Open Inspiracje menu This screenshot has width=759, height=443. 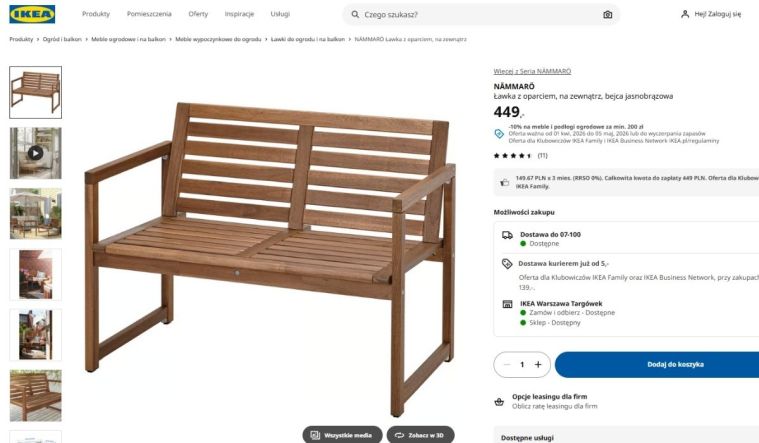pos(239,14)
